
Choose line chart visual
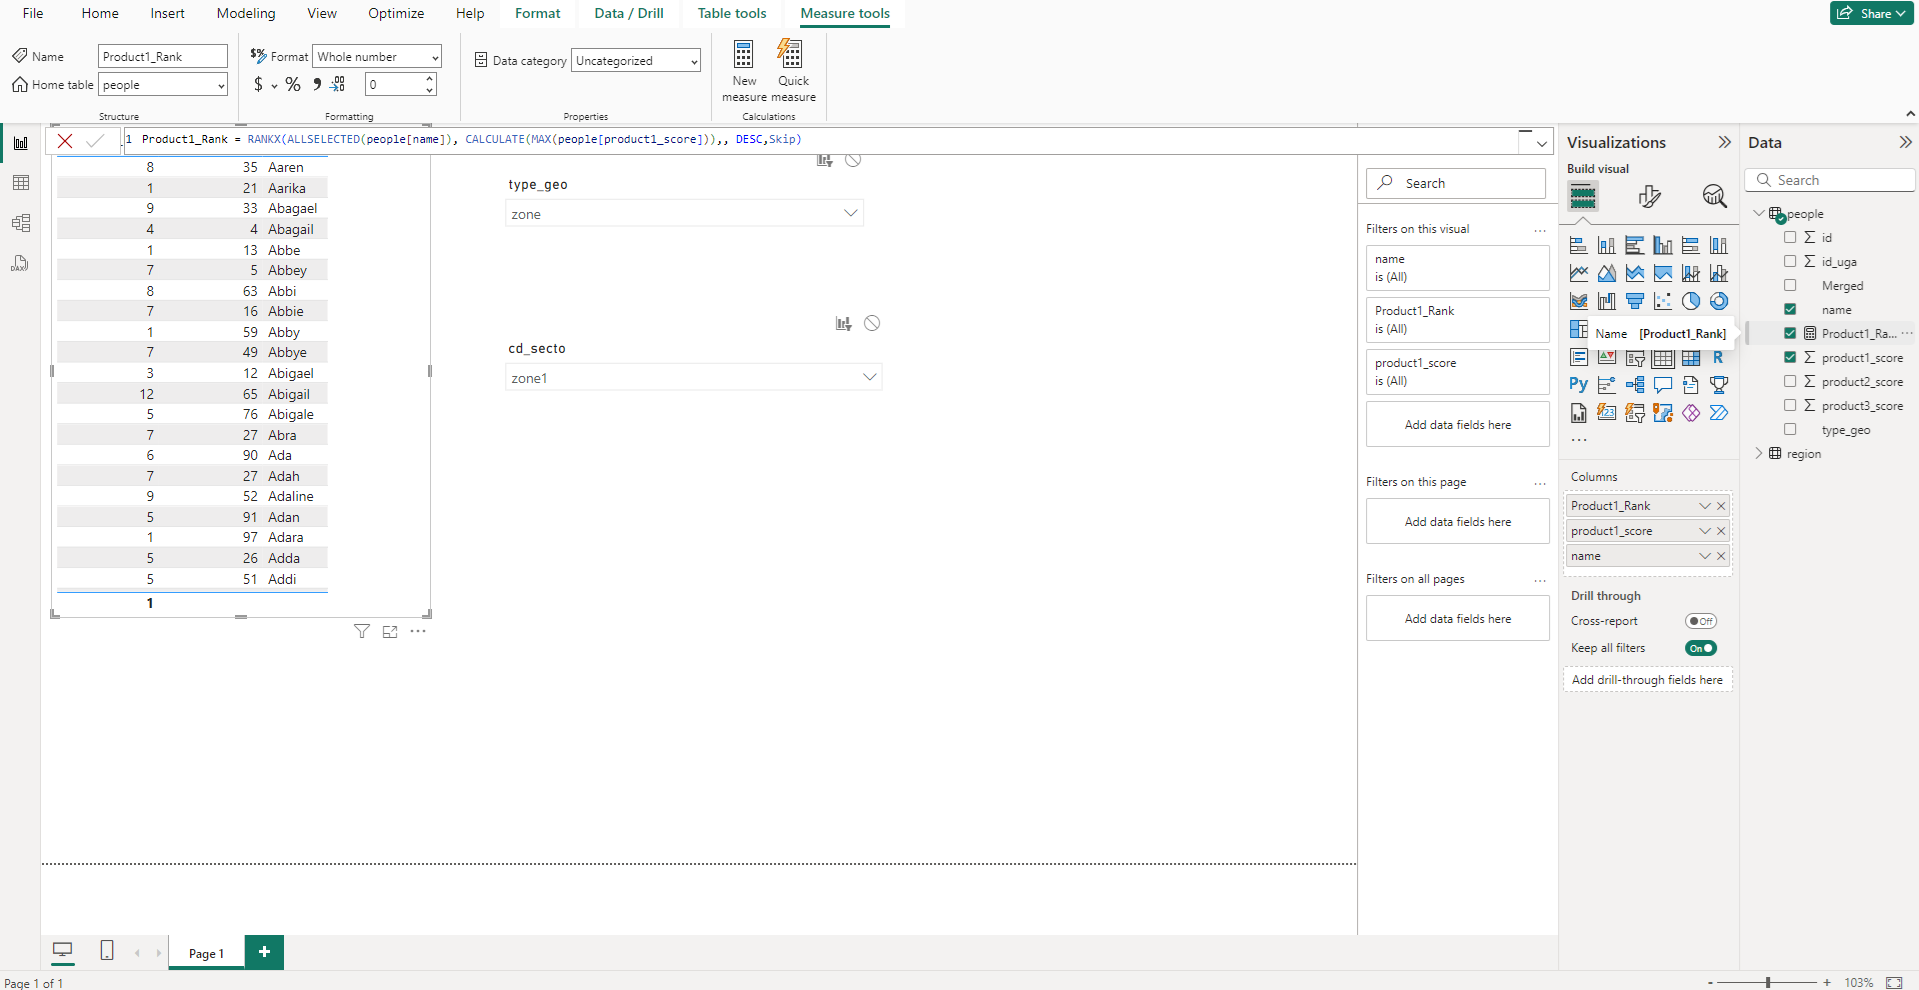(x=1579, y=273)
